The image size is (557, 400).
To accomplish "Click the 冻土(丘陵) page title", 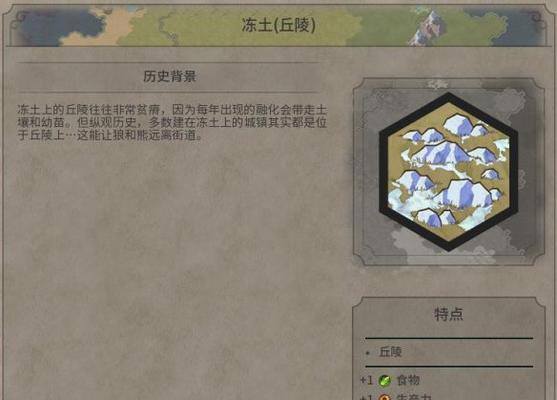I will click(x=279, y=25).
